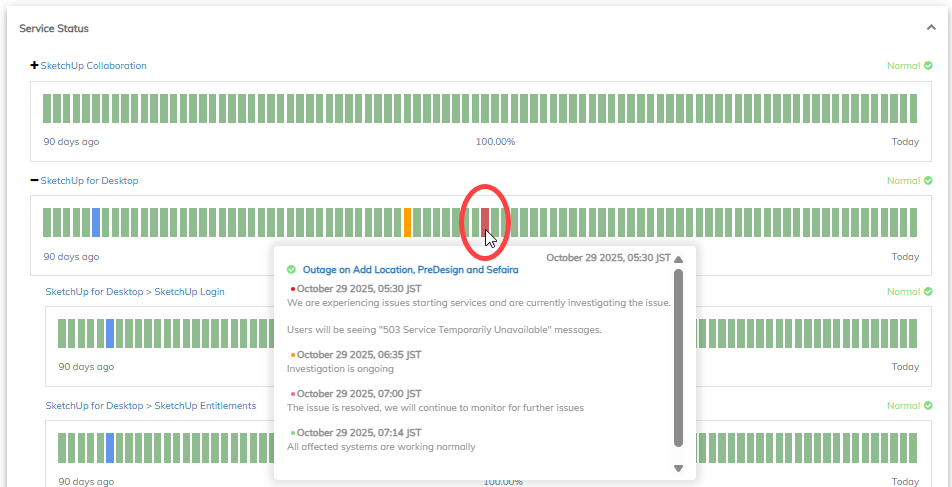Click the green check icon beside SketchUp Collaboration Normal

[928, 66]
